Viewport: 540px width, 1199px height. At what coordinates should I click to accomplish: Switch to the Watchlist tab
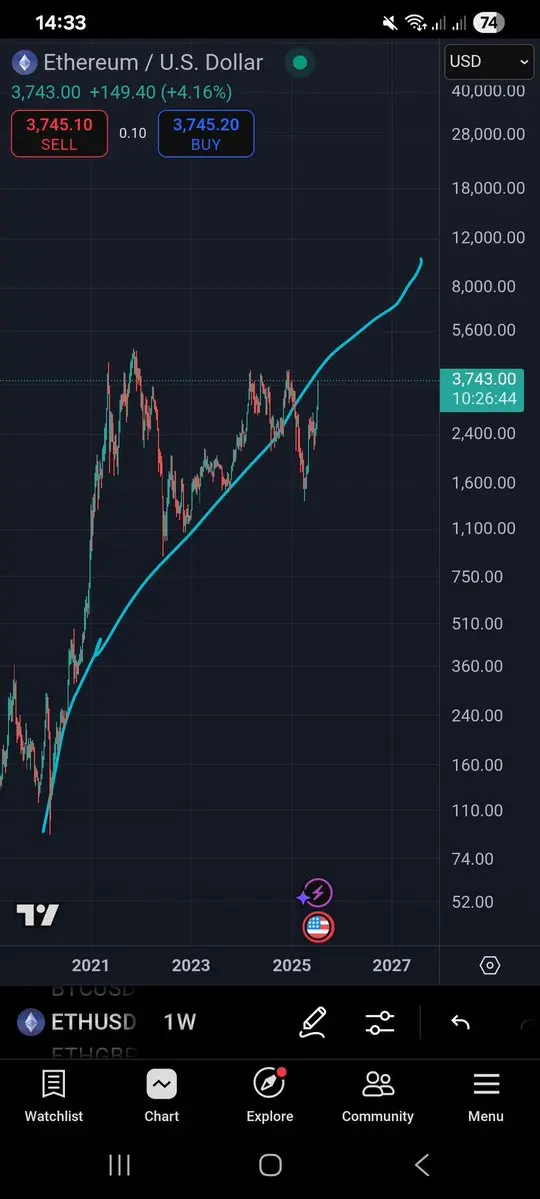[x=54, y=1096]
